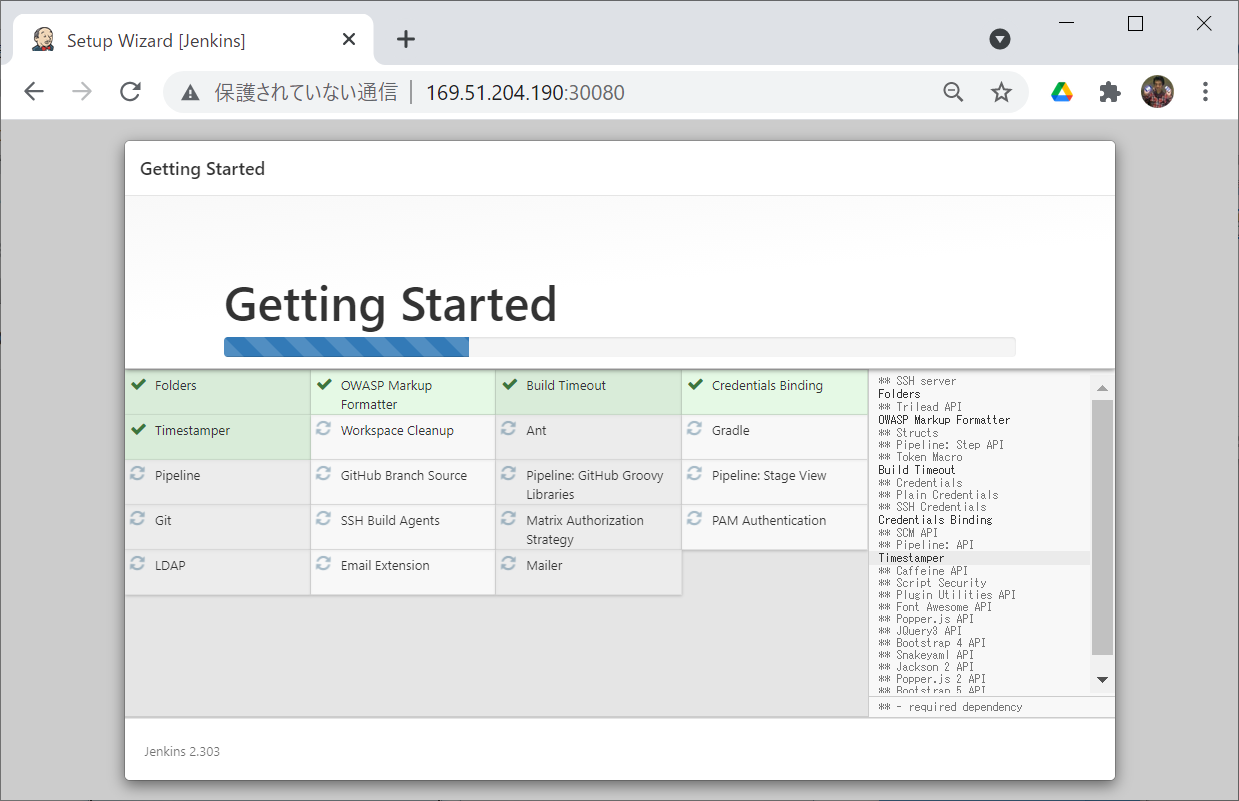Click the refresh icon beside GitHub Branch Source
Screen dimensions: 1239x801
(x=323, y=474)
